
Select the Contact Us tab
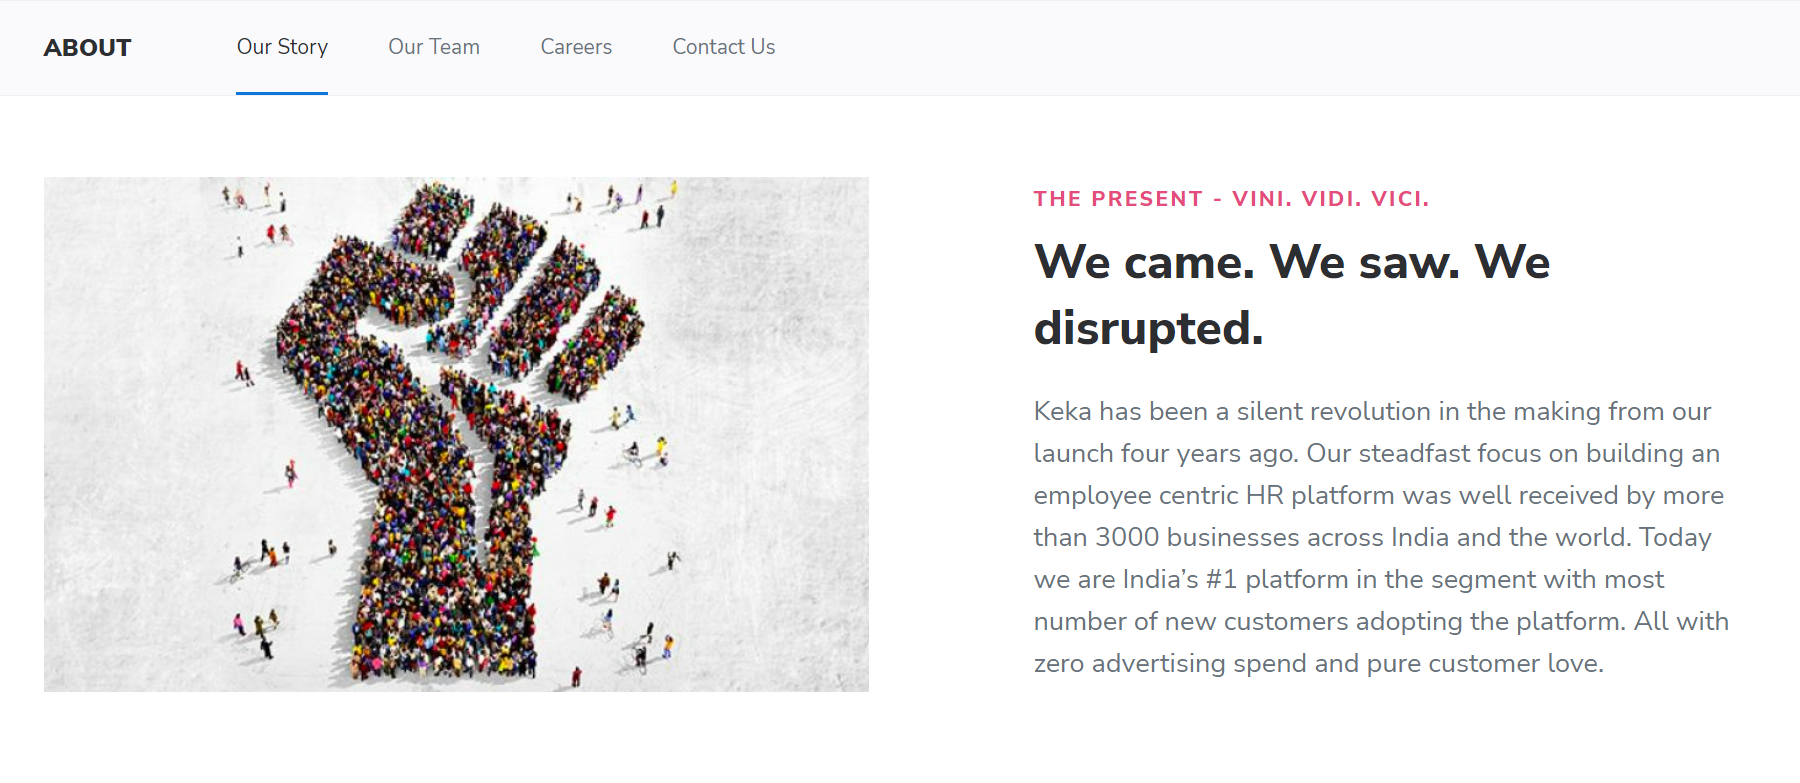(723, 47)
